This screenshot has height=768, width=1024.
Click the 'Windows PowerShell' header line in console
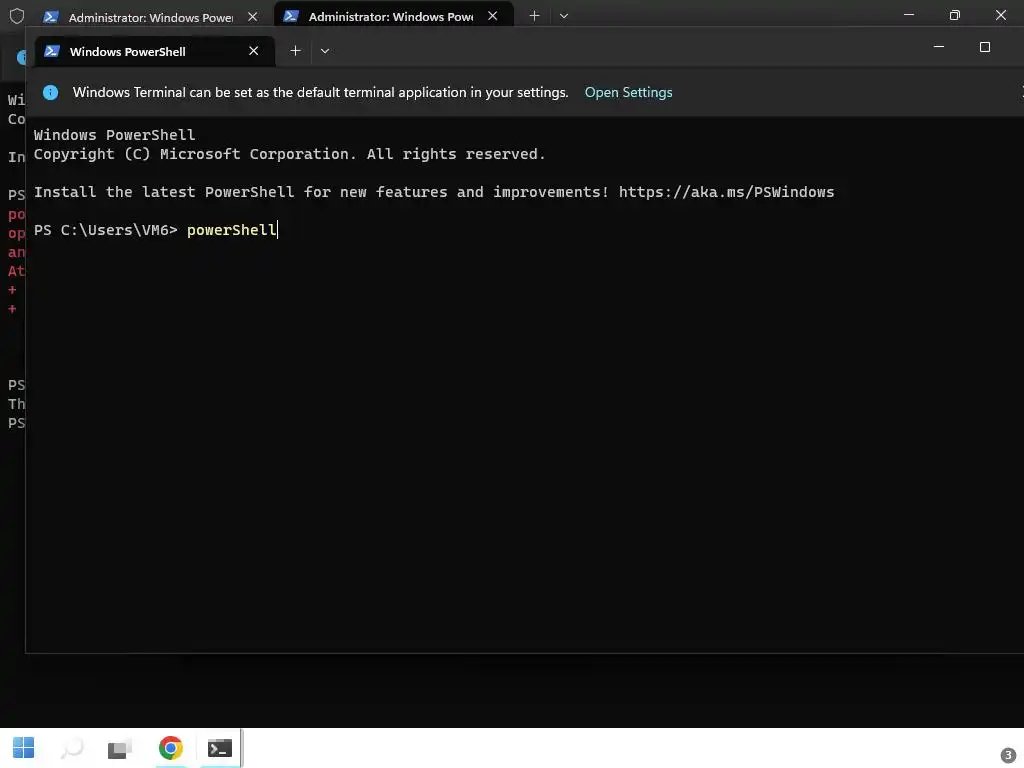(114, 135)
